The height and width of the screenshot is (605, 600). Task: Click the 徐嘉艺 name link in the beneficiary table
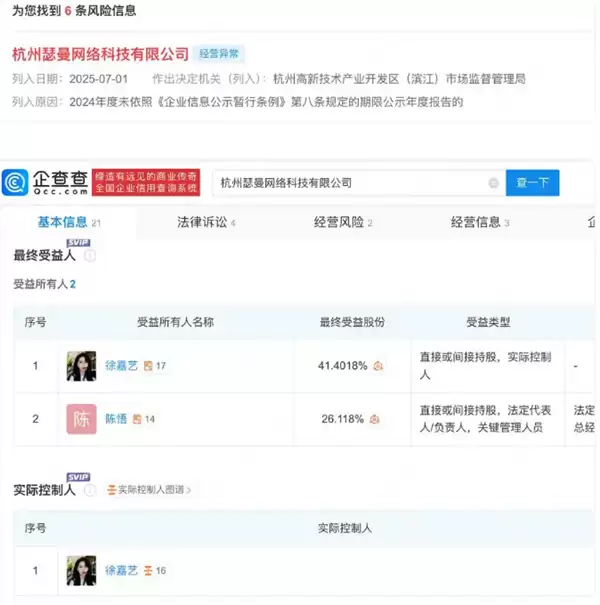121,366
